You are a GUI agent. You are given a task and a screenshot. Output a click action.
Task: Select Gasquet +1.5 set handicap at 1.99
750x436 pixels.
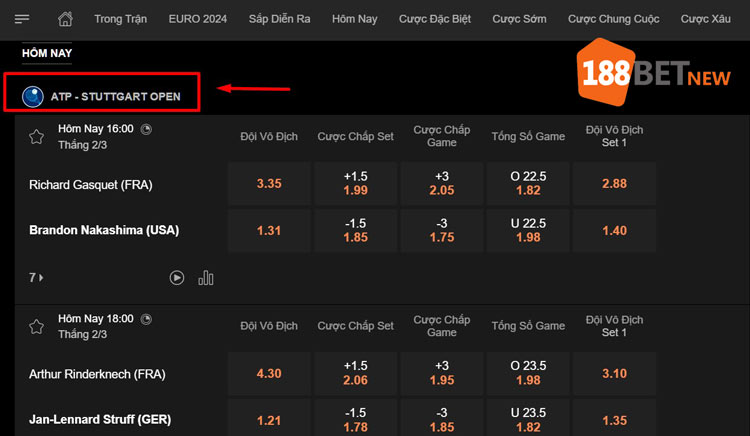click(355, 184)
